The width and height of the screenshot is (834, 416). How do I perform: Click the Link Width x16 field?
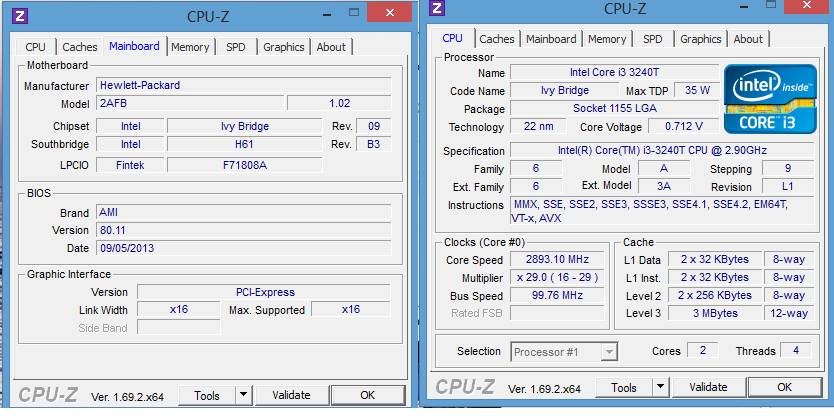click(178, 310)
